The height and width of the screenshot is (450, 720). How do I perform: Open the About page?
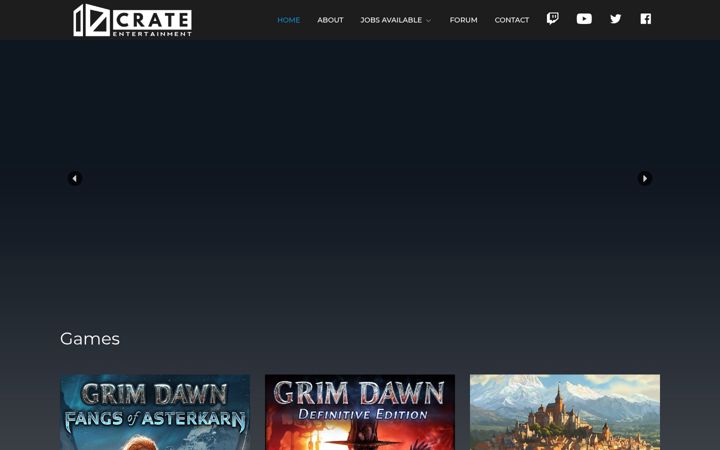point(330,20)
